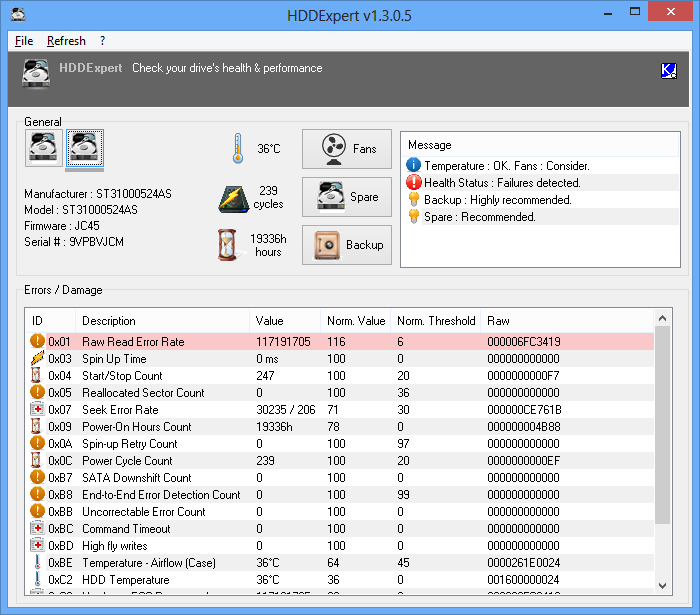This screenshot has width=700, height=615.
Task: Click the Spare button
Action: 347,197
